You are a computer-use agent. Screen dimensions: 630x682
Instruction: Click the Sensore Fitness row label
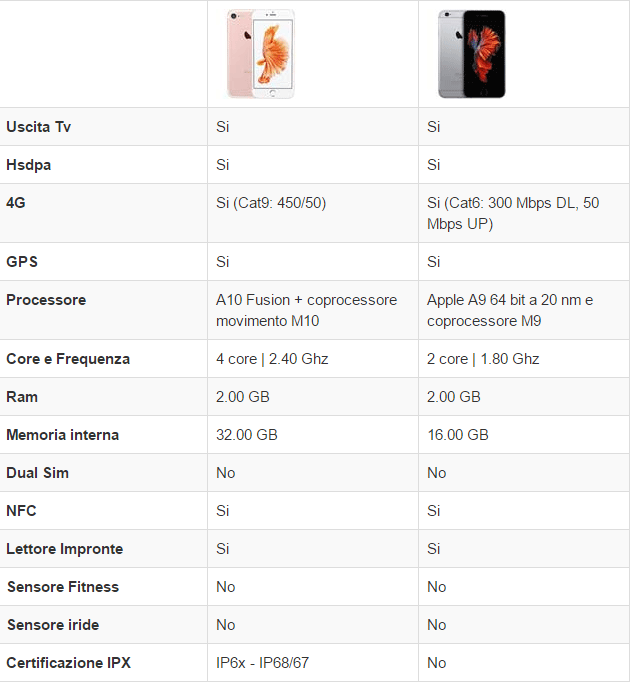pos(62,587)
